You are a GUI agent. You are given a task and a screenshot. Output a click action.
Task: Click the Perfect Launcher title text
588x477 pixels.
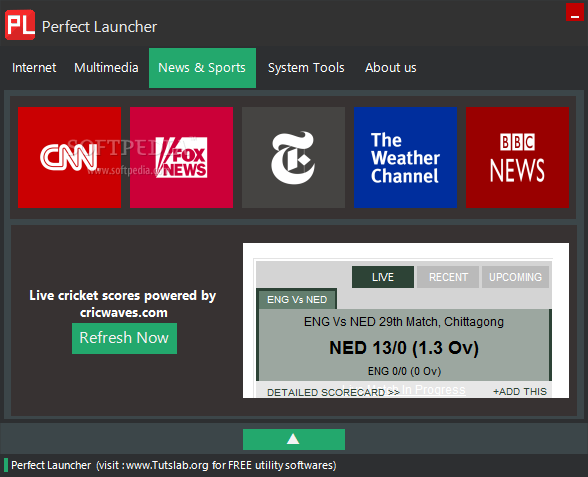(99, 27)
